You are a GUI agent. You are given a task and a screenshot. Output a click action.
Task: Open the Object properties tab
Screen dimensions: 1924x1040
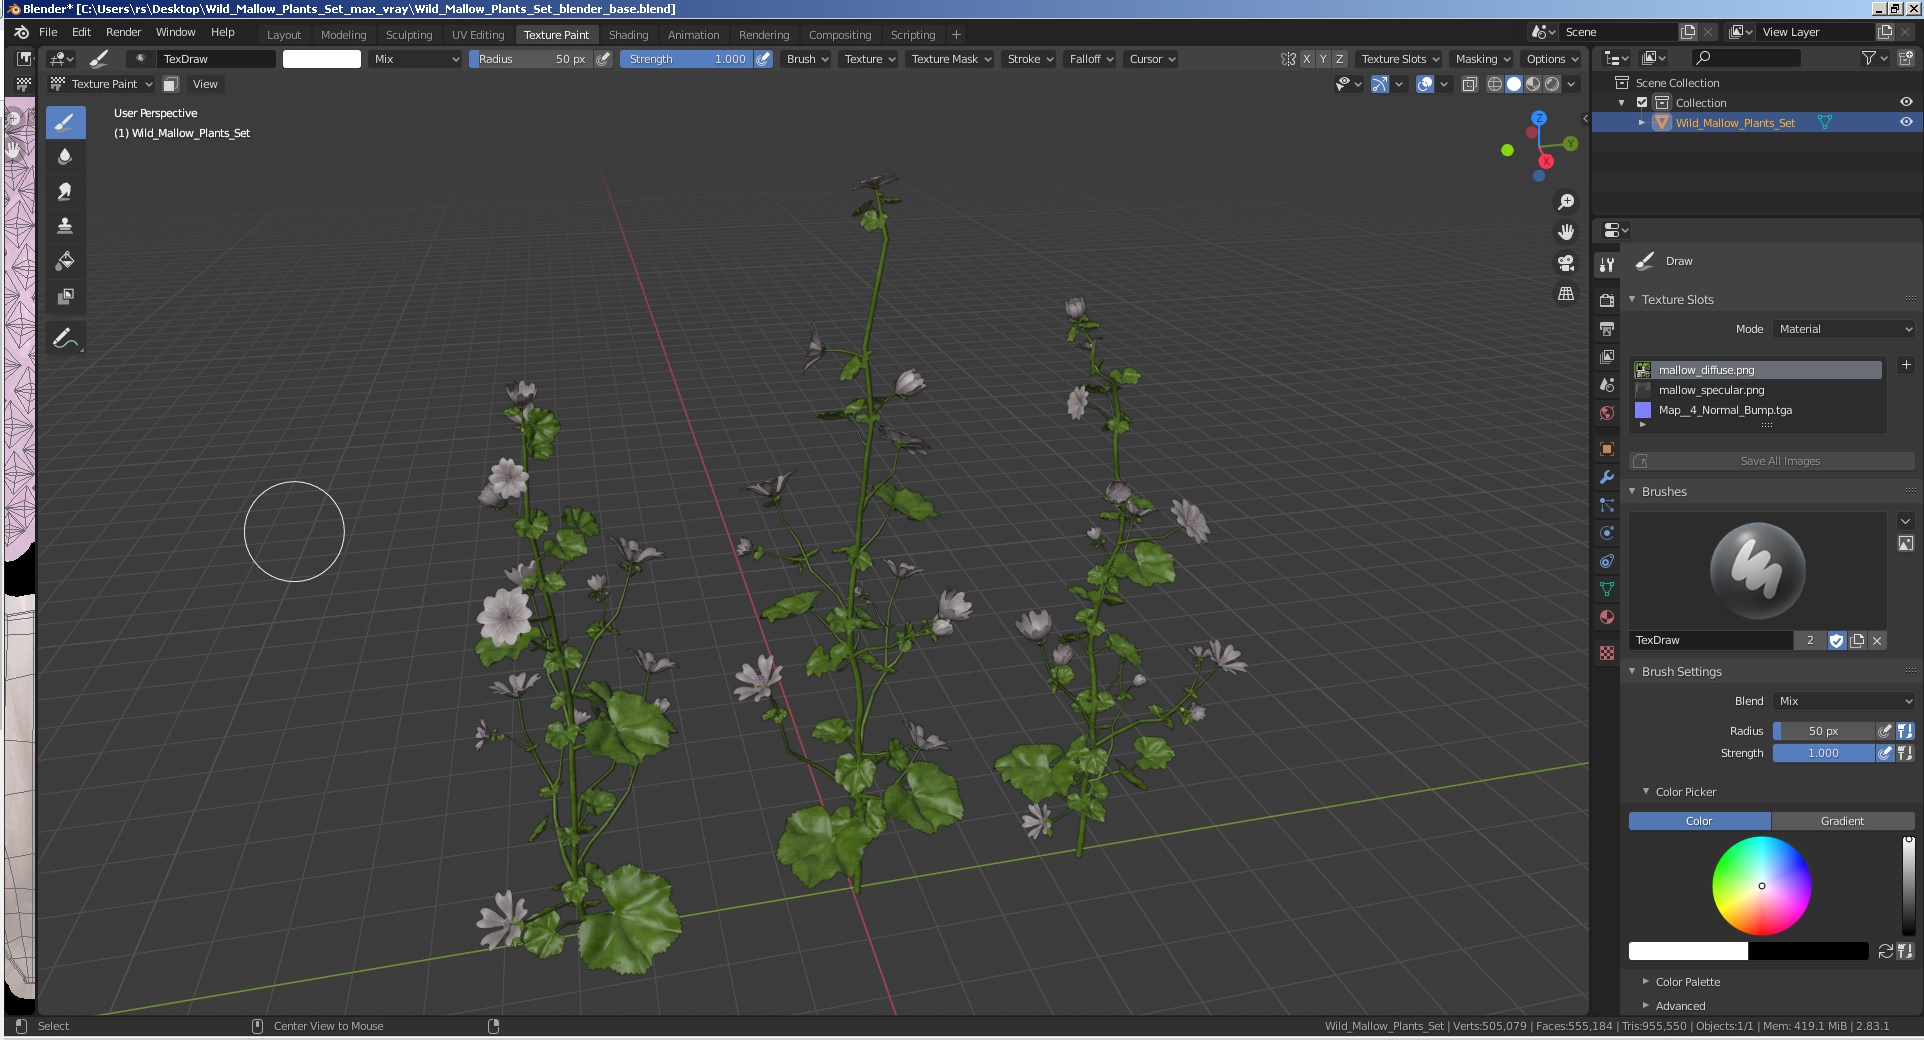[x=1606, y=449]
